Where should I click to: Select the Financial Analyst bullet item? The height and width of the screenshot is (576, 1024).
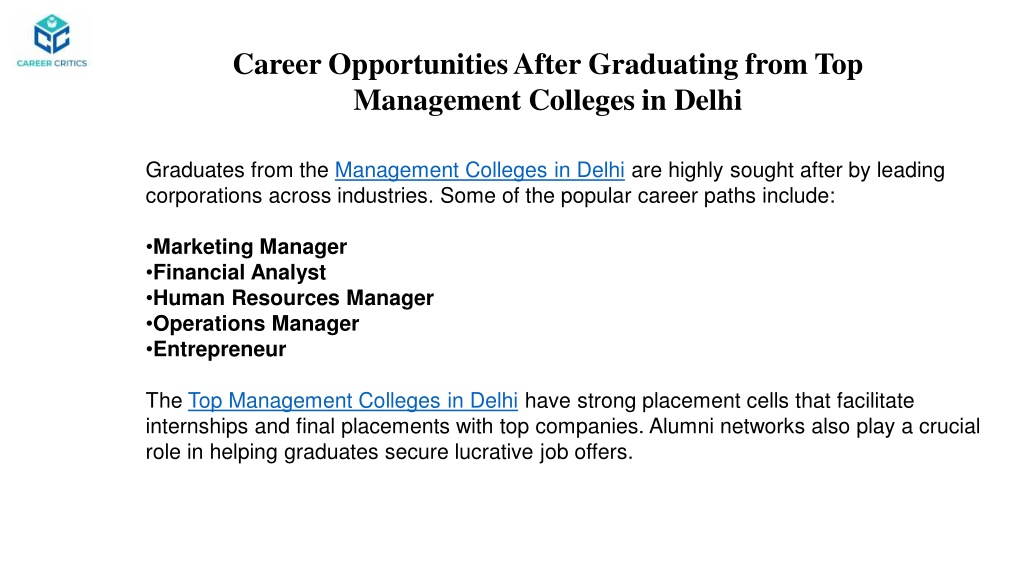[x=236, y=272]
